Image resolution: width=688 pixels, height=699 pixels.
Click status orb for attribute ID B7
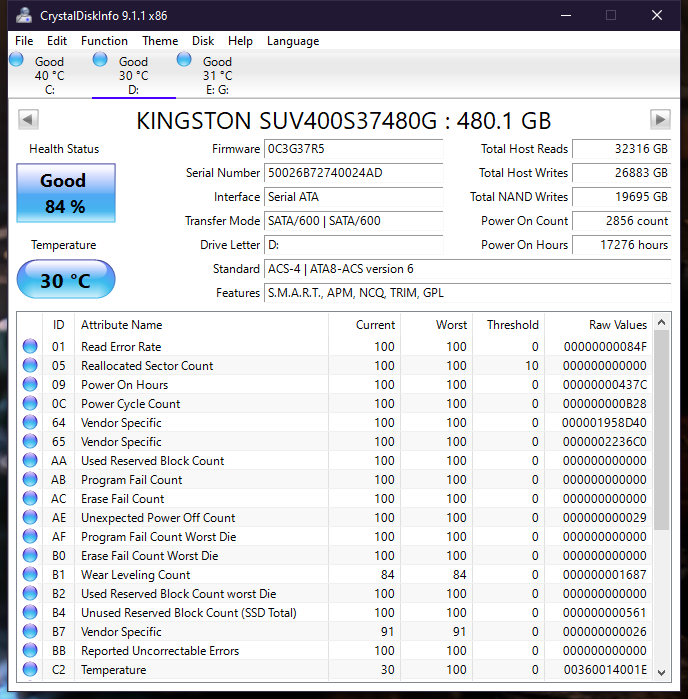coord(30,632)
